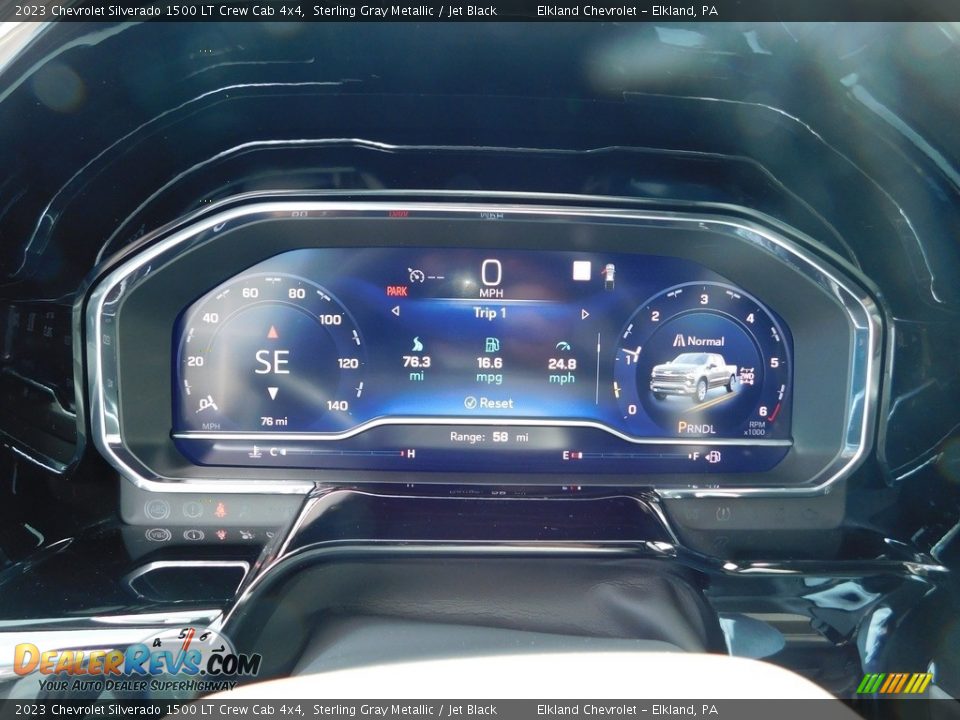Tap the RPM x1000 label
The image size is (960, 720).
point(754,427)
